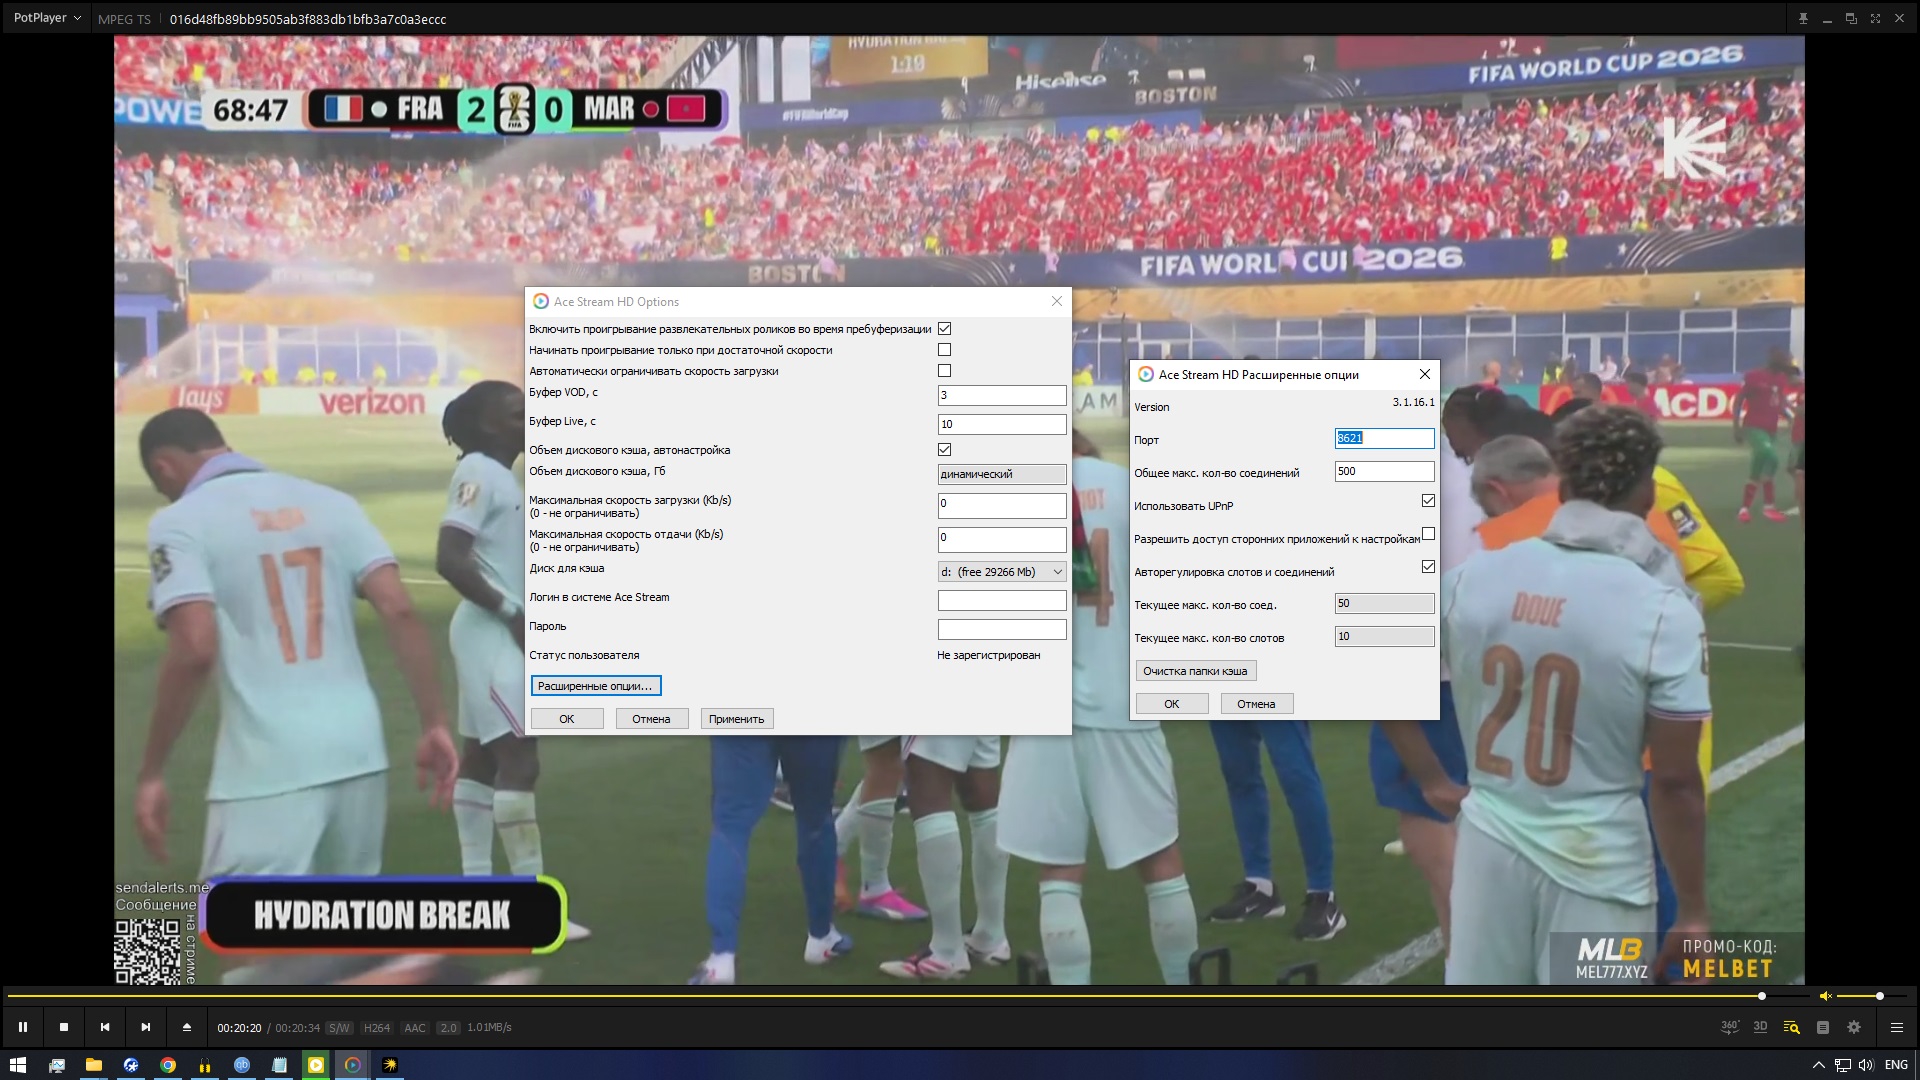The height and width of the screenshot is (1080, 1920).
Task: Click the 'Порт' port input field
Action: [1385, 438]
